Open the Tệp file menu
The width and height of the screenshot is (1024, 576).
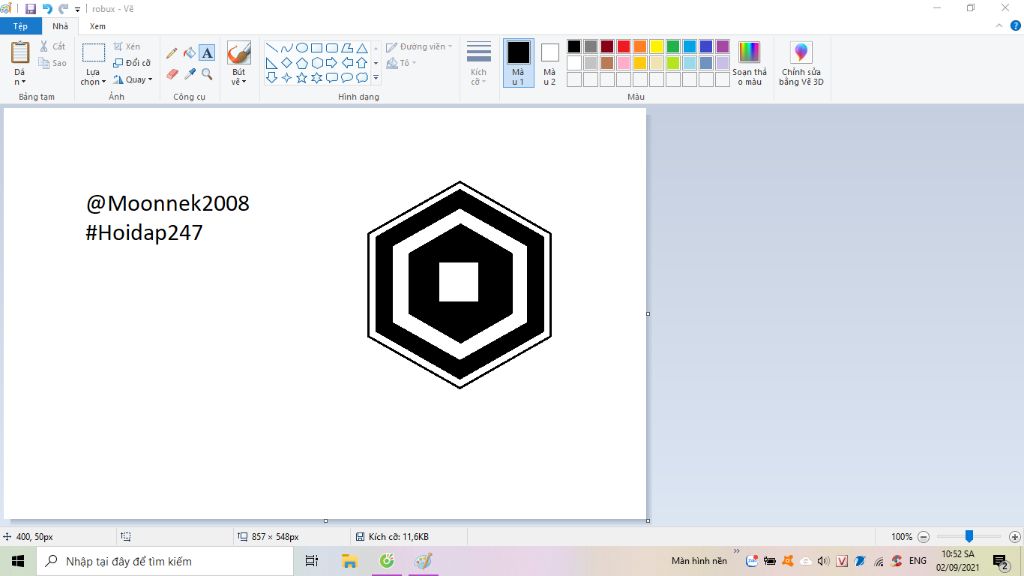coord(20,26)
